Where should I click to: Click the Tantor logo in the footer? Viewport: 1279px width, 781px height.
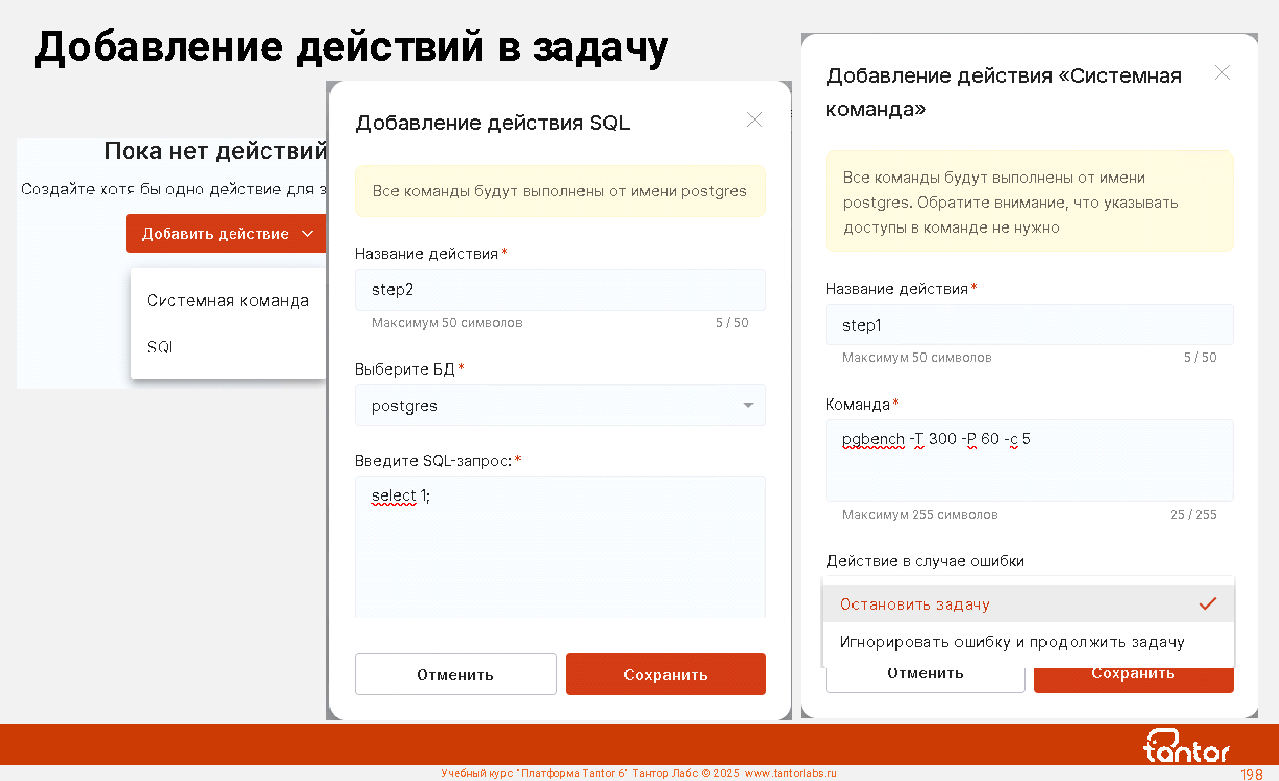[x=1186, y=746]
